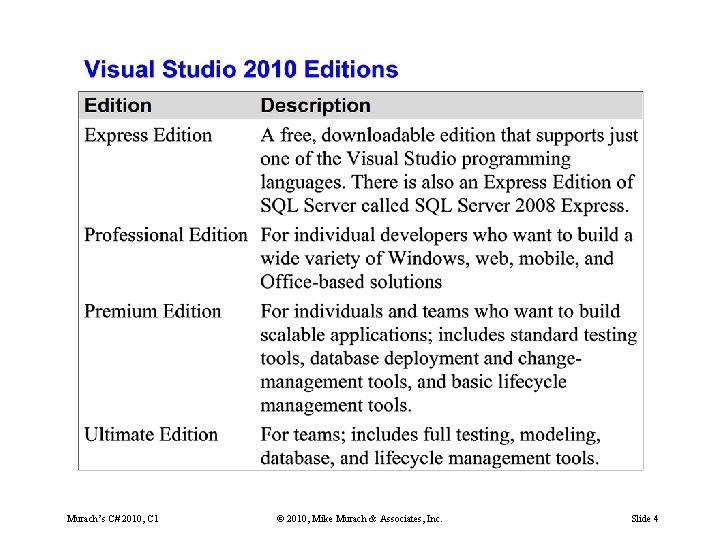Select the 'Express Edition' table cell
The height and width of the screenshot is (540, 720).
click(148, 135)
